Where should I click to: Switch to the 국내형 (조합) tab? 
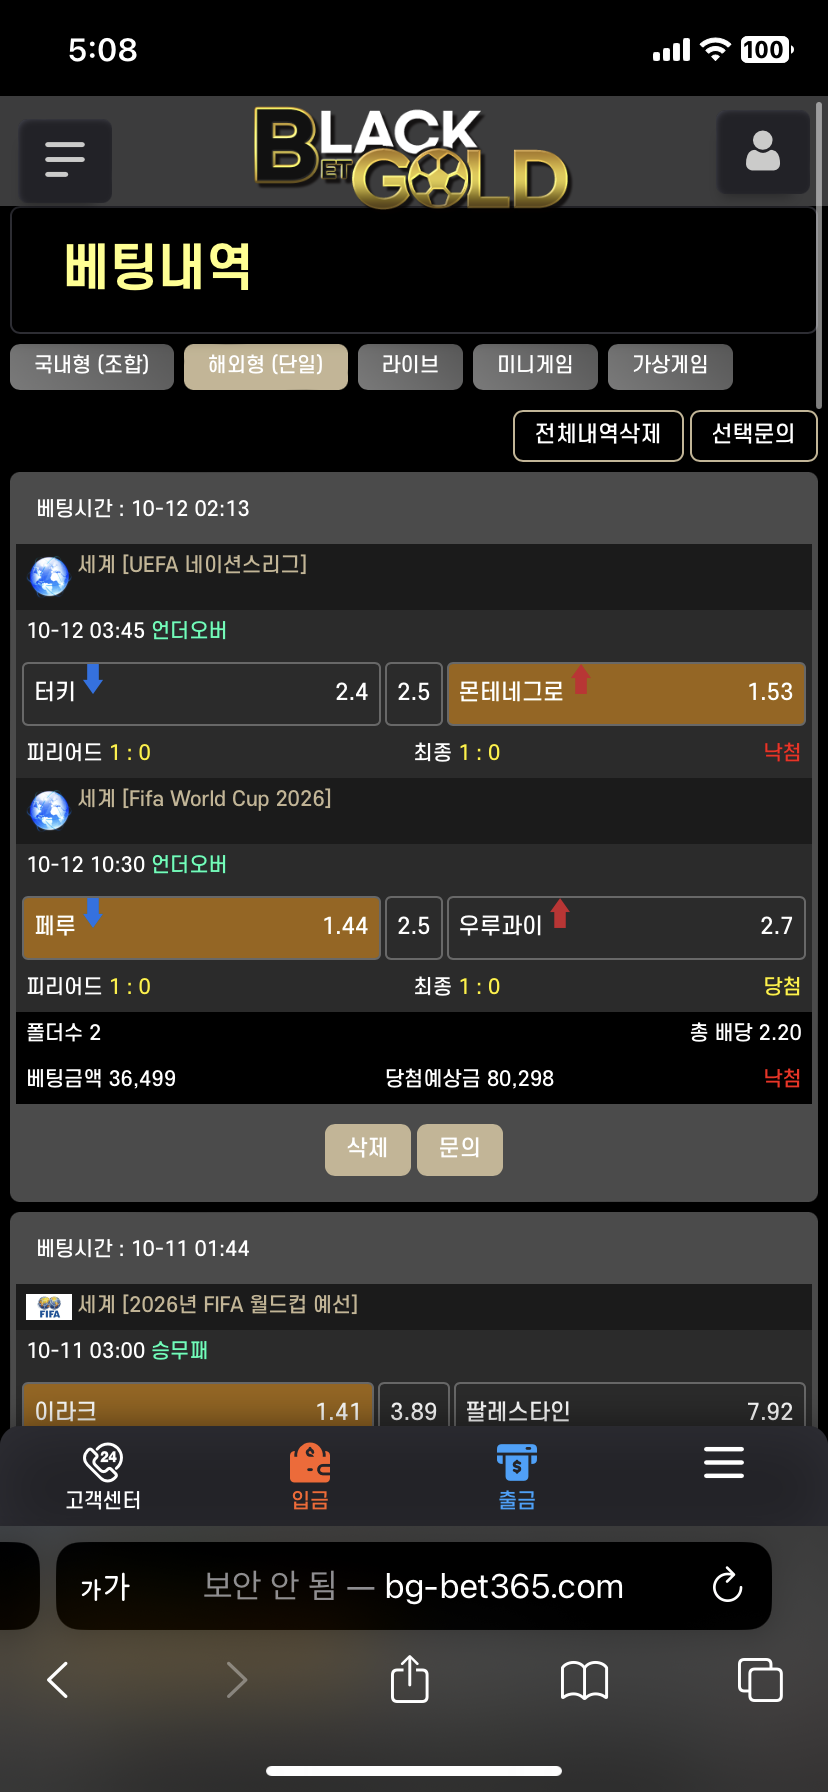[x=92, y=366]
